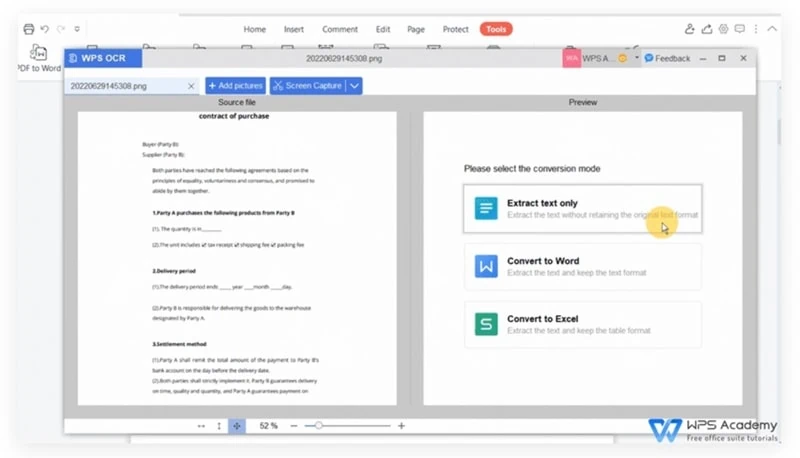Click the print icon in quick access toolbar
The height and width of the screenshot is (458, 800).
(28, 29)
